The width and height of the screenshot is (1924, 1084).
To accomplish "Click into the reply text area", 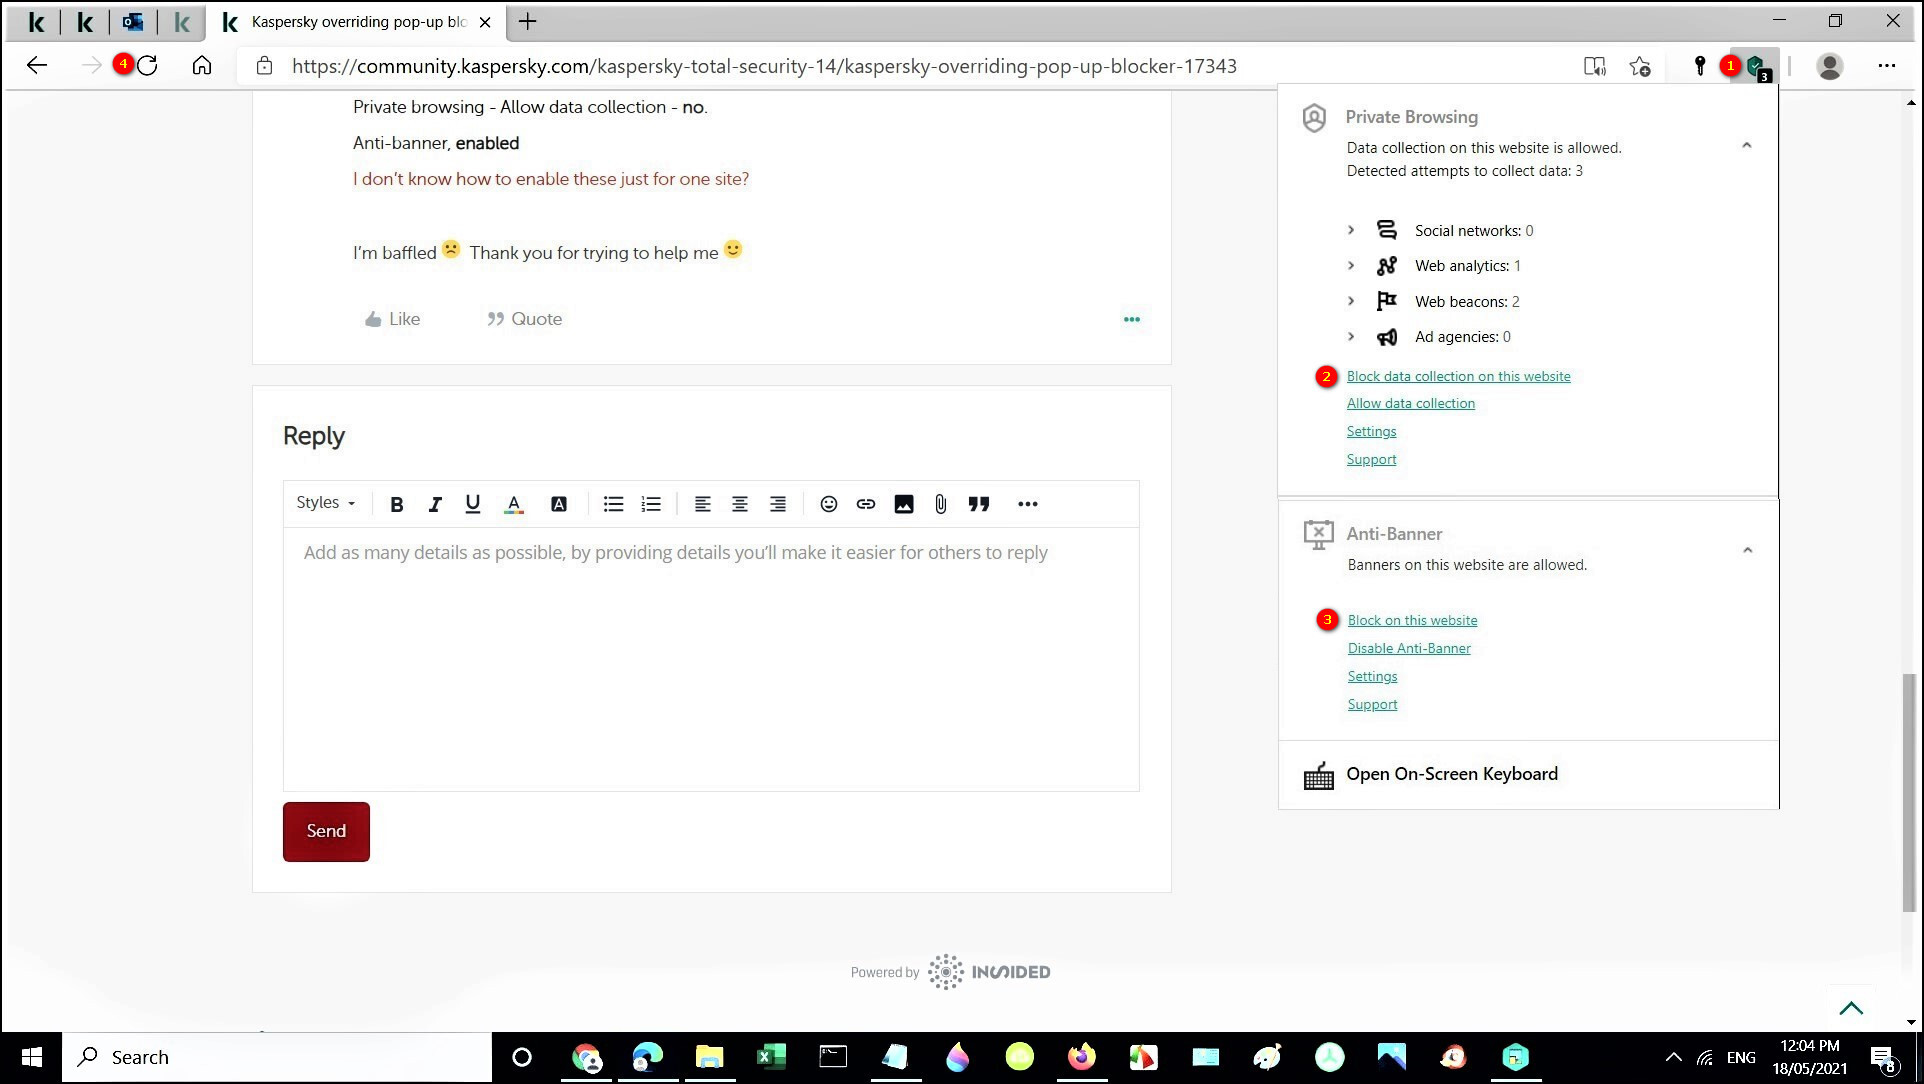I will coord(710,660).
